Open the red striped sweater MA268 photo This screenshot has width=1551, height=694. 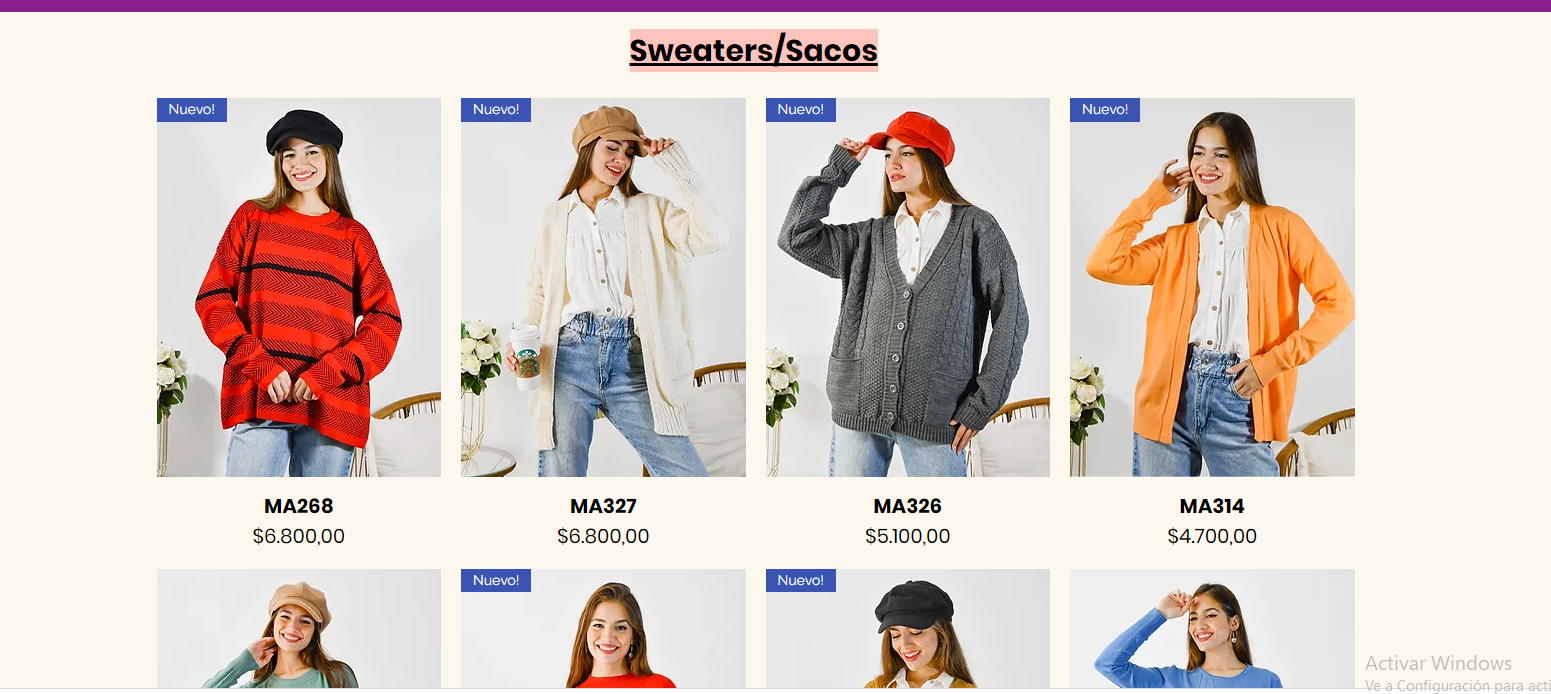(299, 287)
